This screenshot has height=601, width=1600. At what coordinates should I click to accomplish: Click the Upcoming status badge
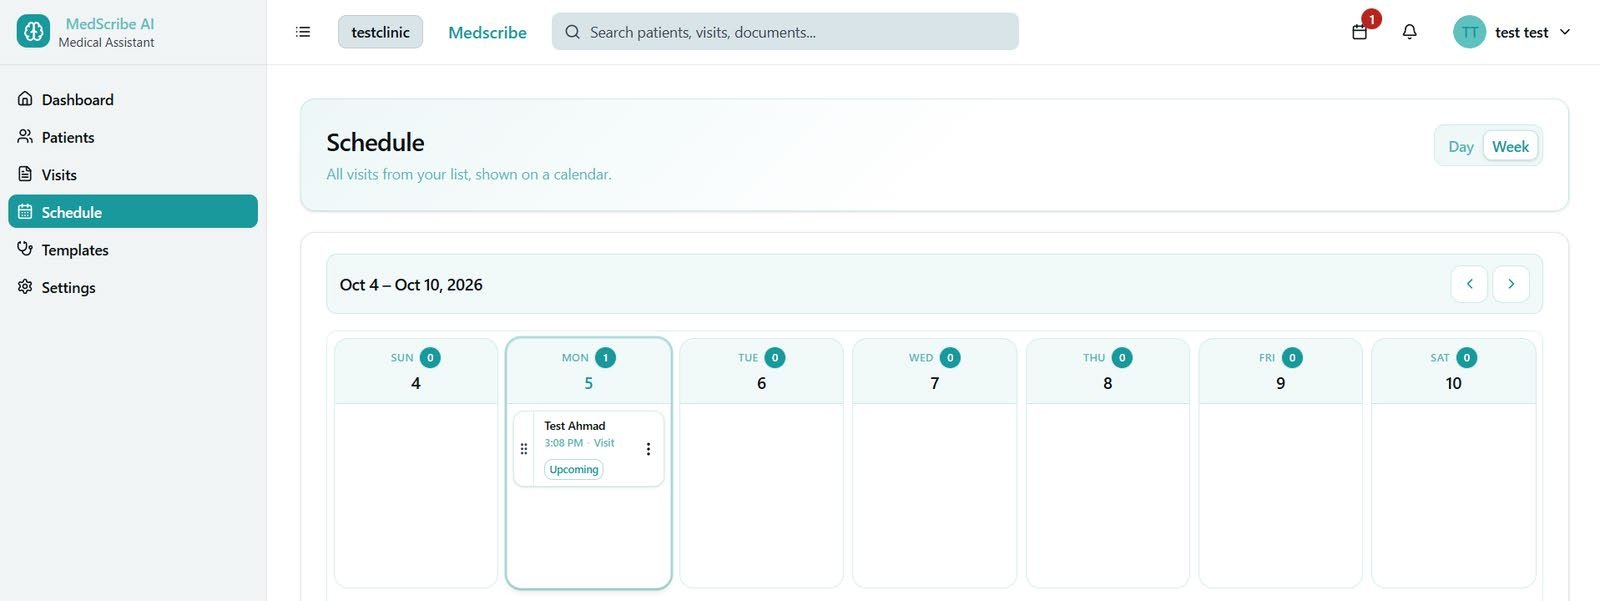[x=574, y=469]
